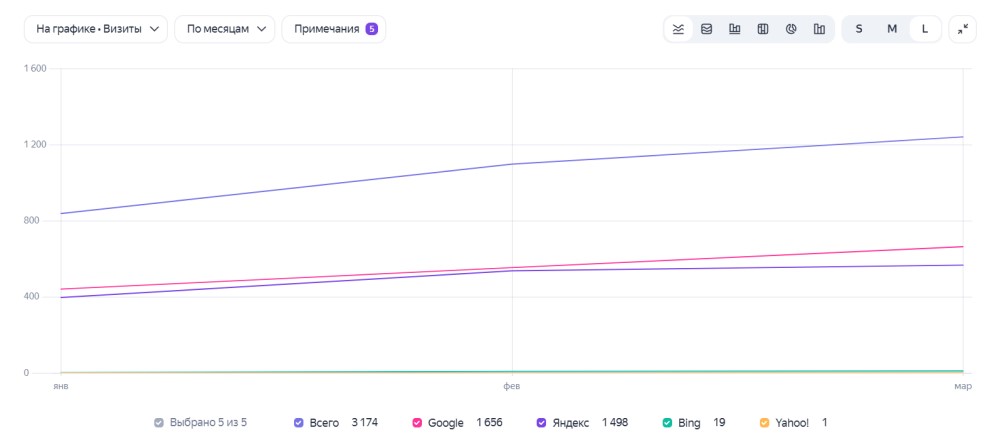Select the last column chart icon

coord(820,29)
